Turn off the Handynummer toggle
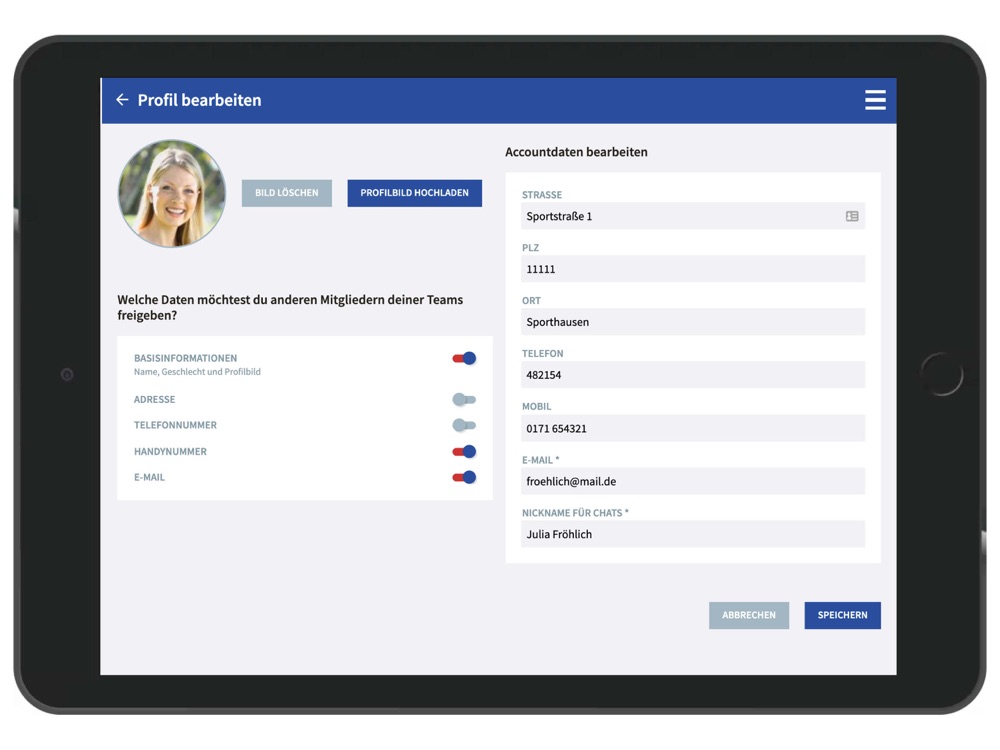Viewport: 1000px width, 750px height. click(464, 452)
